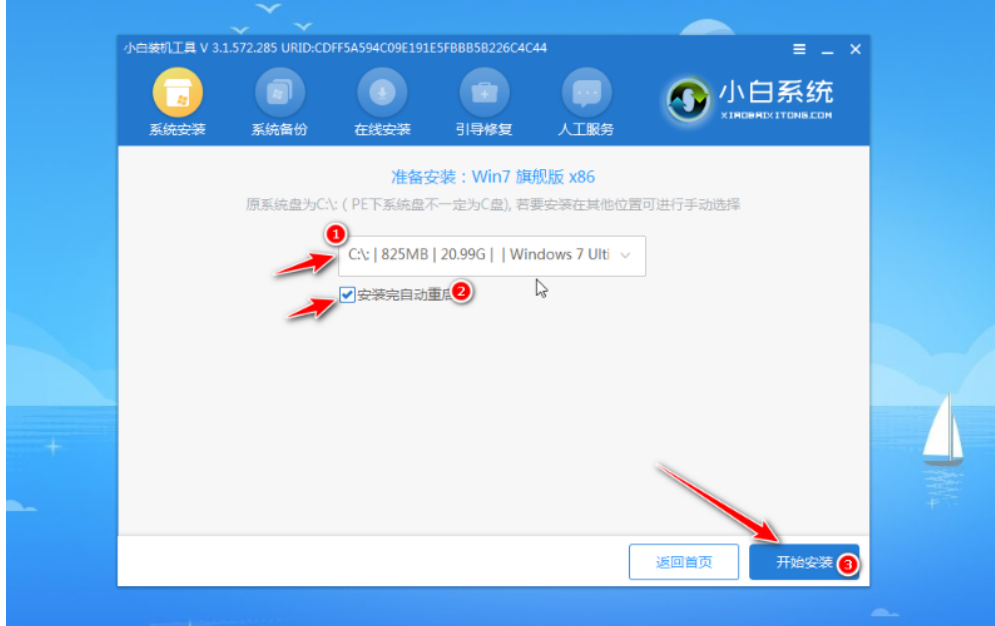Image resolution: width=995 pixels, height=626 pixels.
Task: Open the hamburger menu in title bar
Action: (800, 49)
